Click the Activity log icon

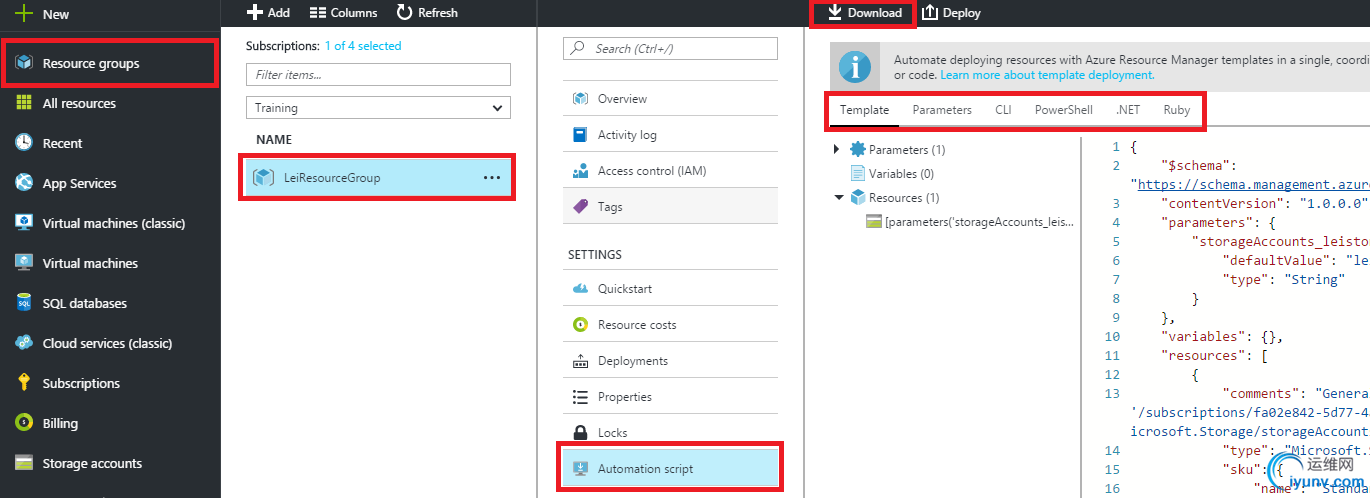point(580,135)
